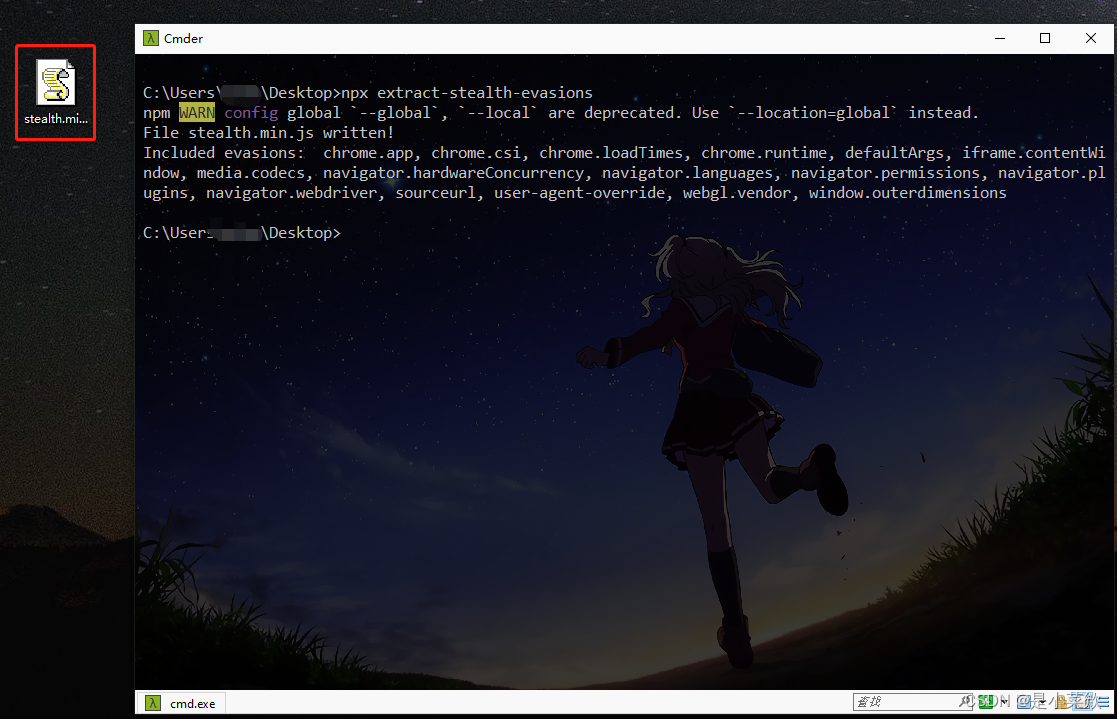Click the magnifier icon in search box
The height and width of the screenshot is (719, 1117).
tap(965, 702)
